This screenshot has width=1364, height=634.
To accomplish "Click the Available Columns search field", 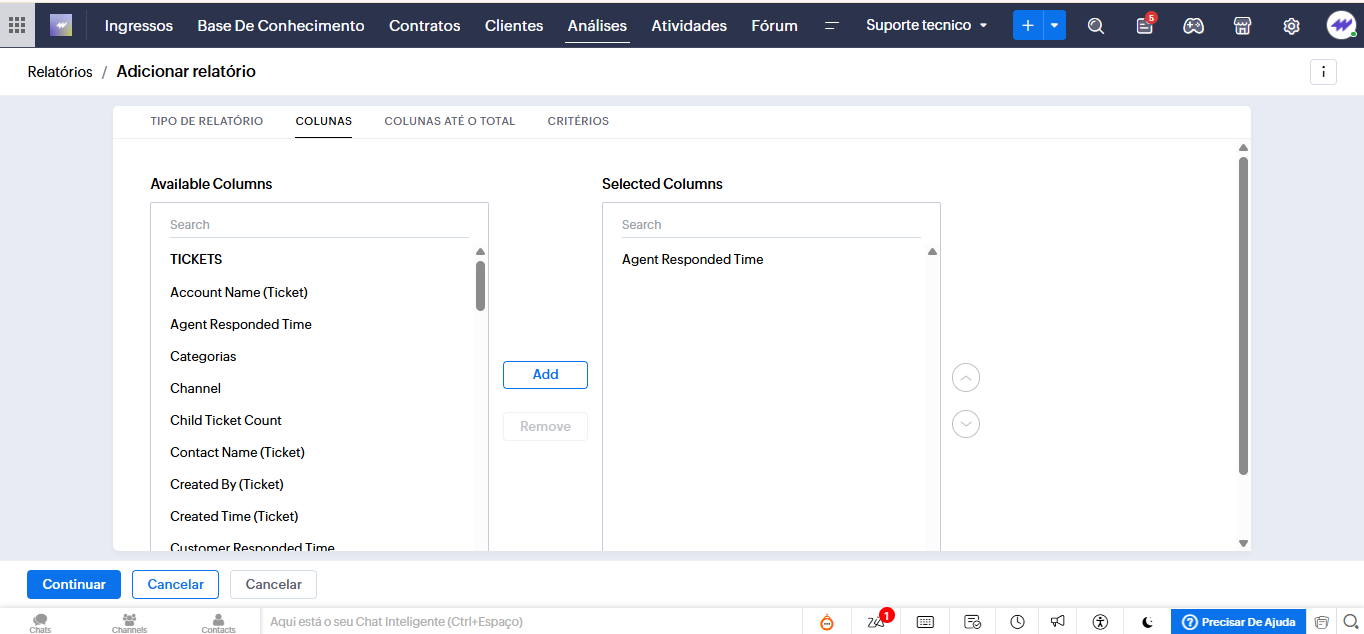I will pos(318,225).
